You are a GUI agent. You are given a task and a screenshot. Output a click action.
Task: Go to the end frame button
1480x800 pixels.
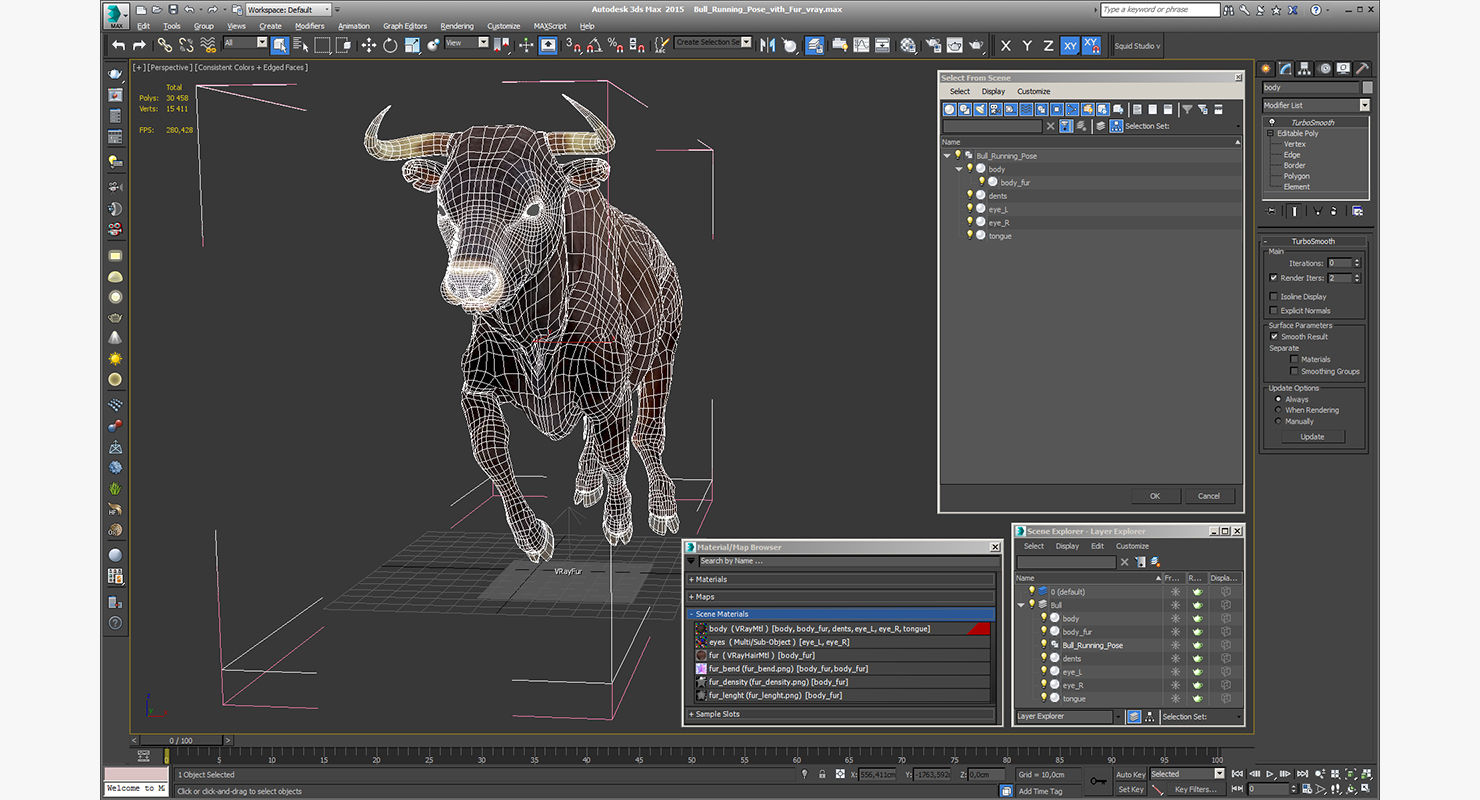coord(1302,774)
